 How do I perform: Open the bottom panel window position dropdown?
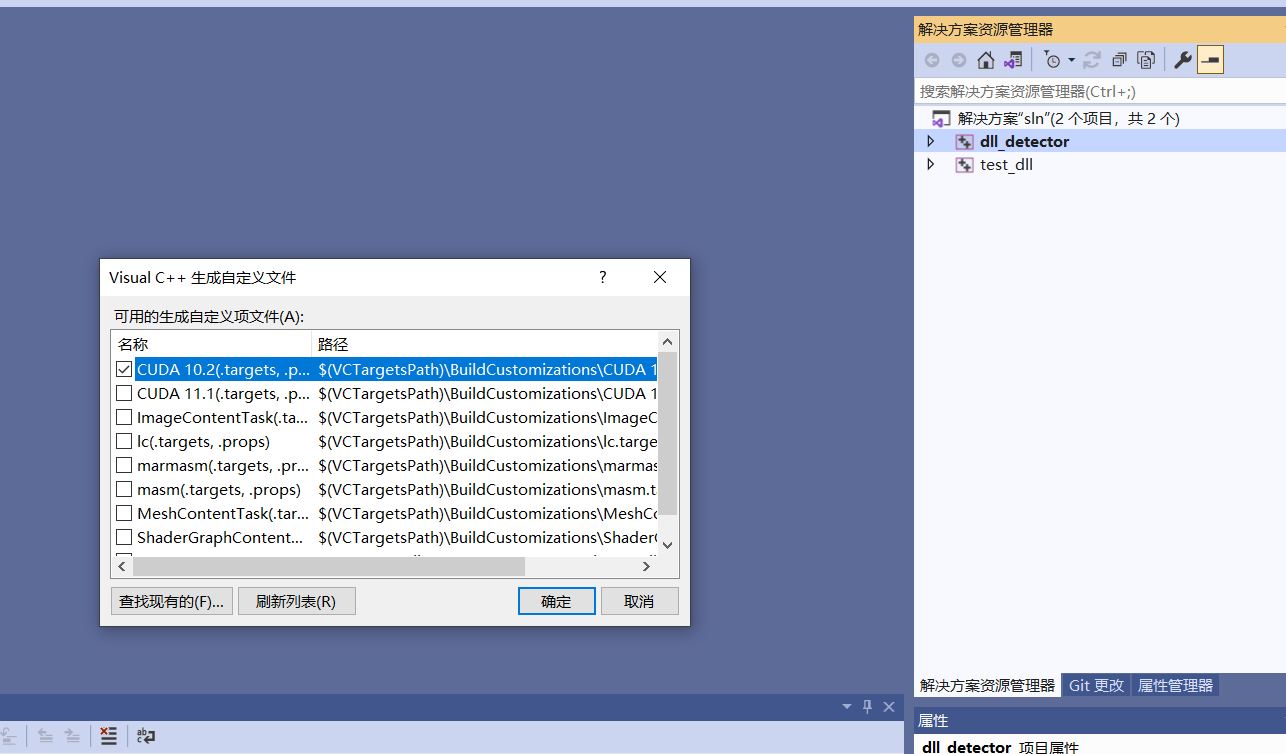click(847, 706)
